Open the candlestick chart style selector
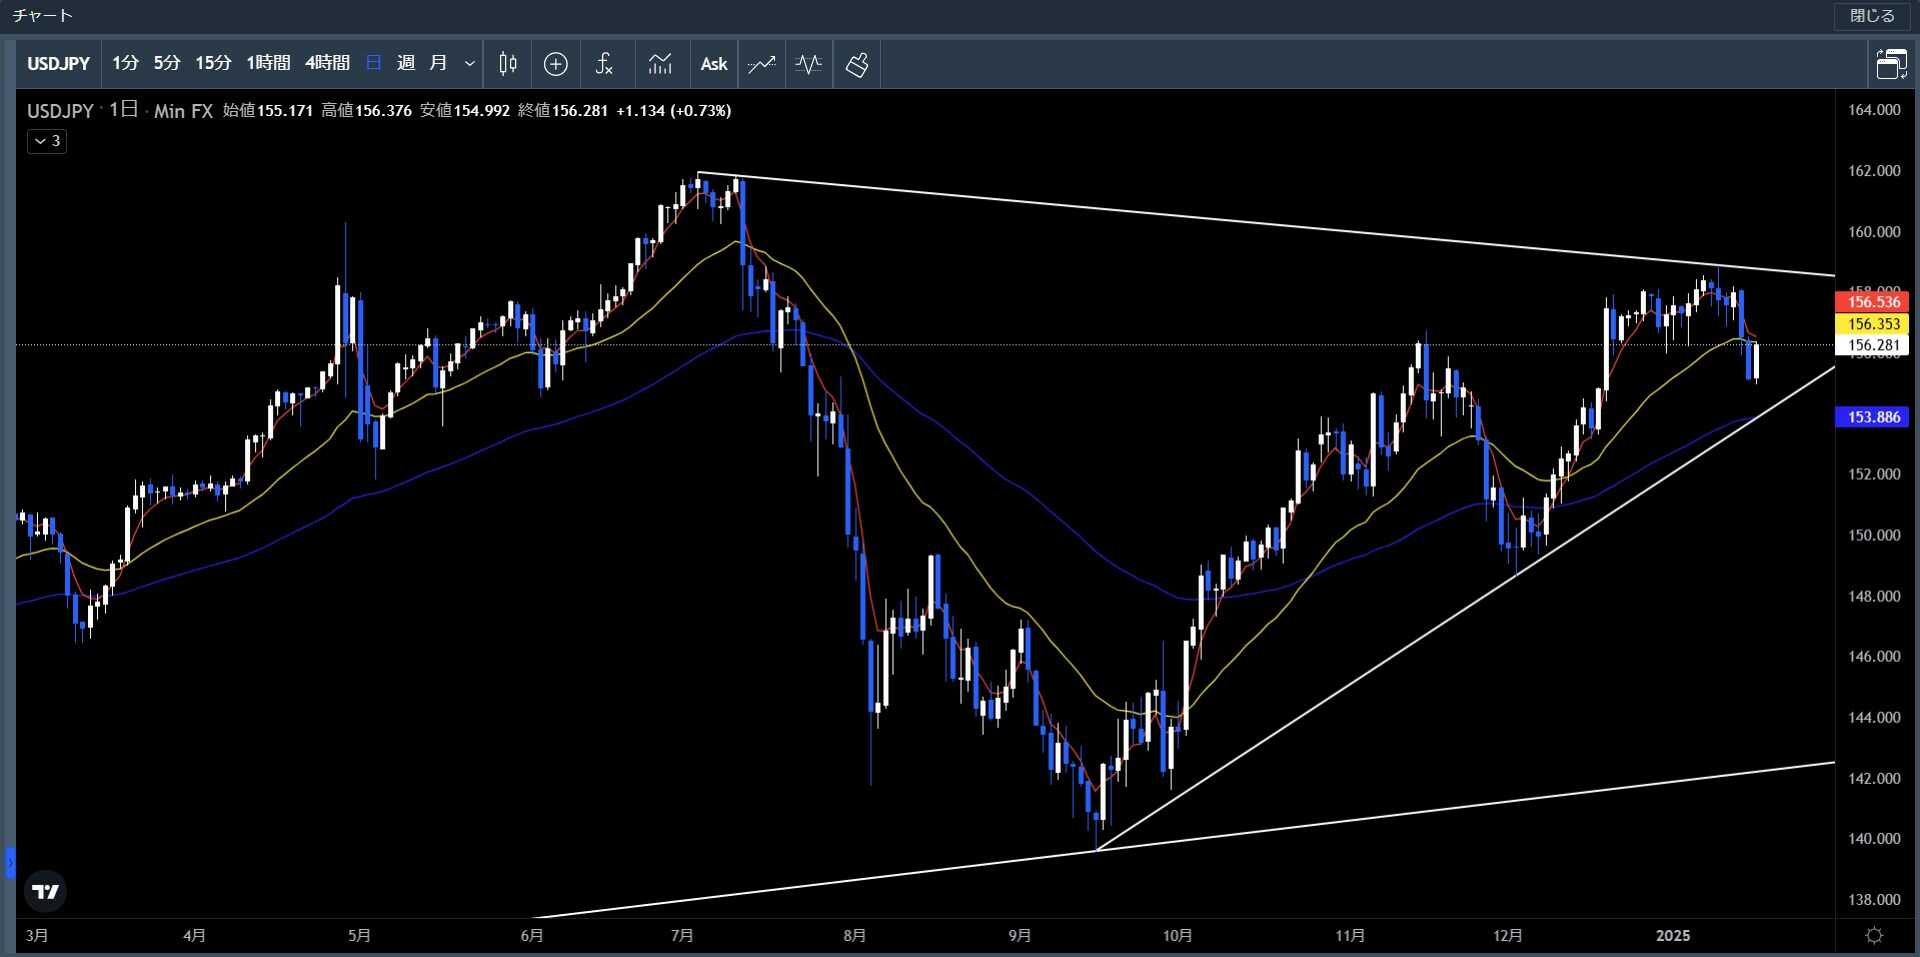Screen dimensions: 1920x957 click(x=508, y=64)
